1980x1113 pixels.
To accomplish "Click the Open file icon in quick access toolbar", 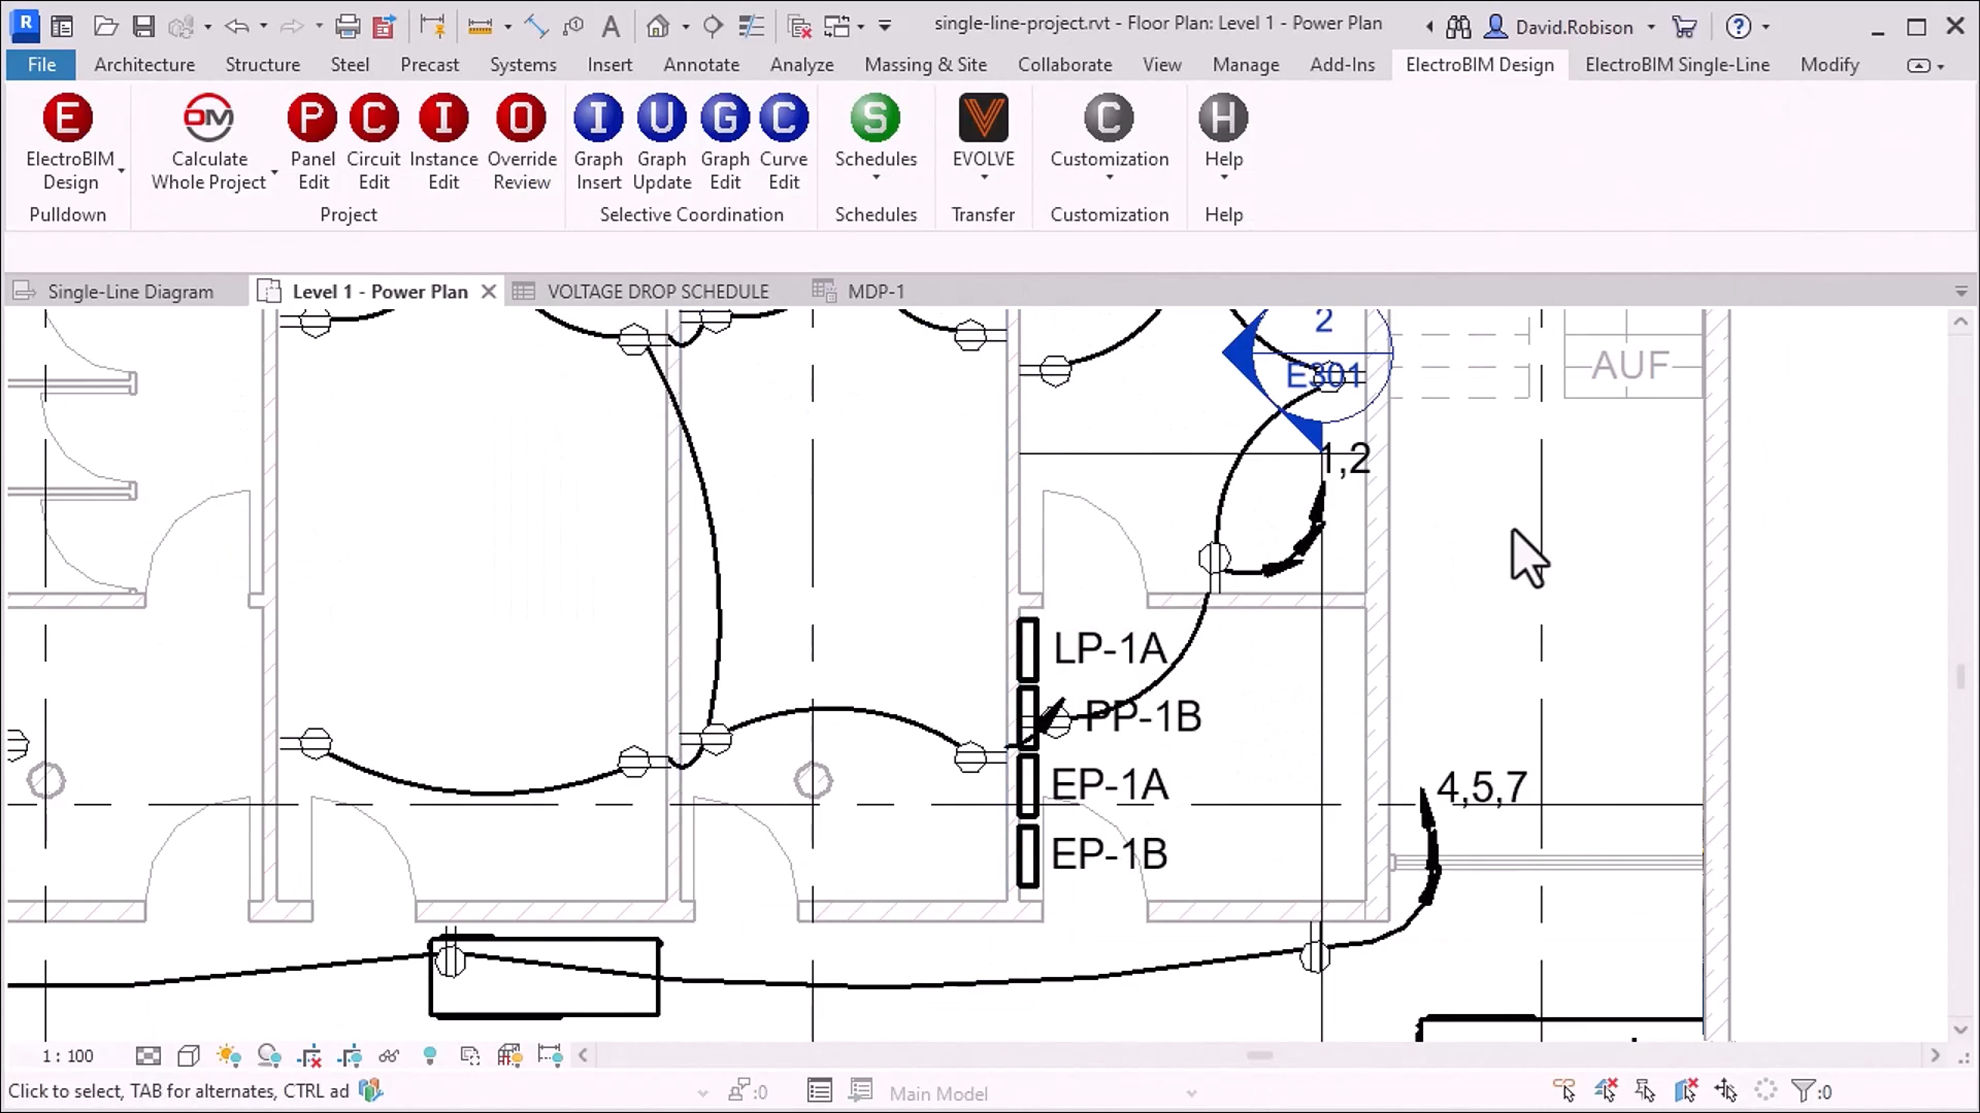I will (x=105, y=26).
